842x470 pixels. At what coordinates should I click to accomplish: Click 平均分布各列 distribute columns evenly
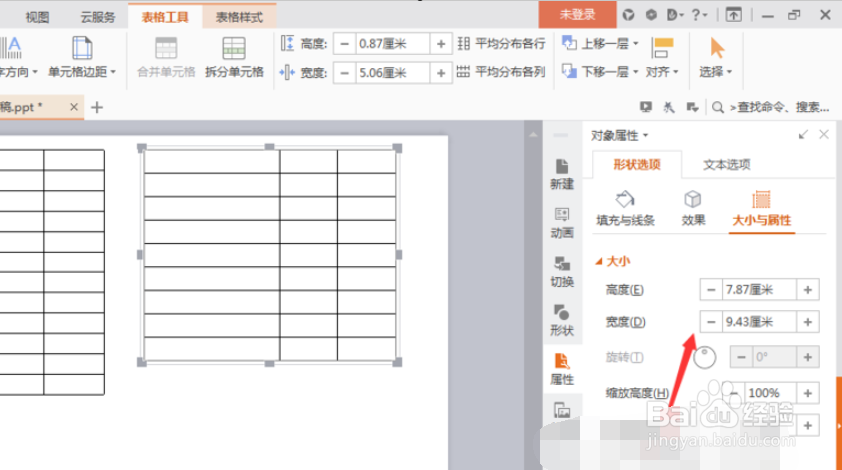502,71
